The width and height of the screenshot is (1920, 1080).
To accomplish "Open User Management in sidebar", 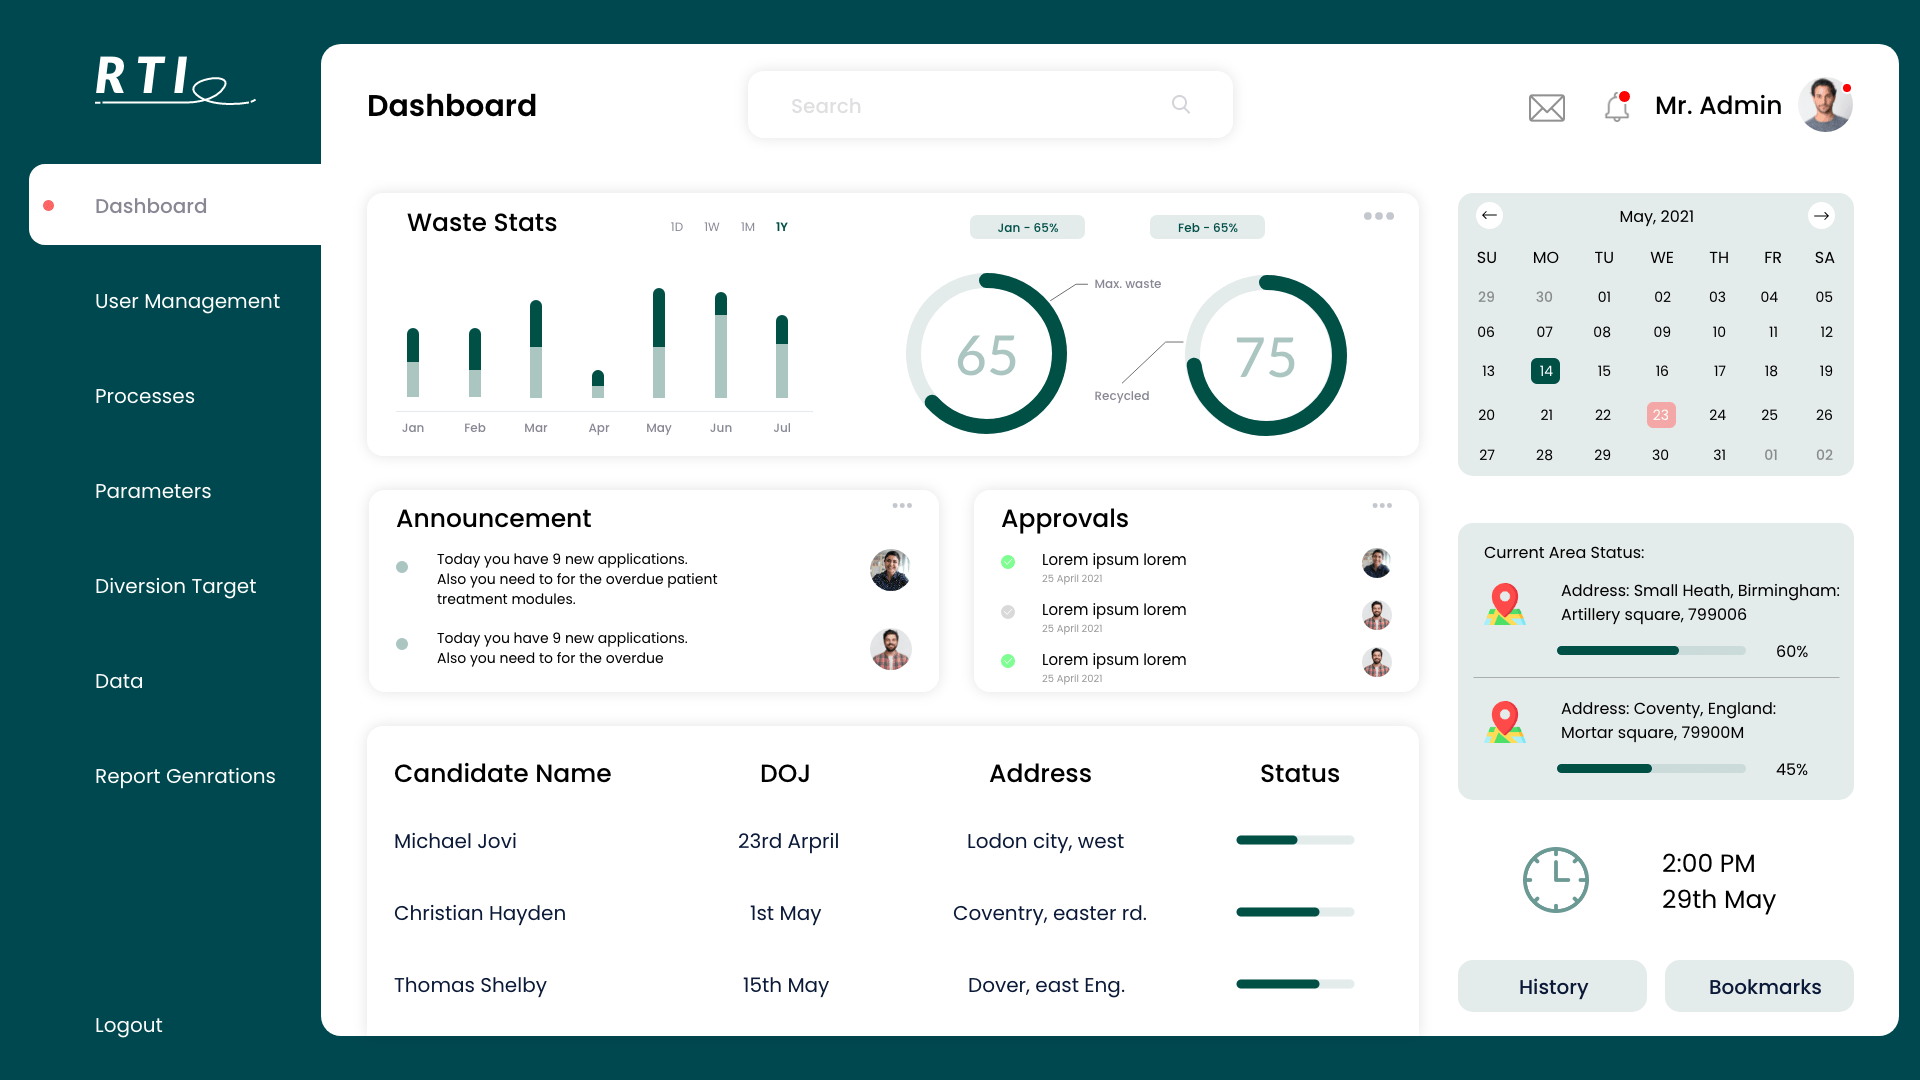I will tap(187, 301).
